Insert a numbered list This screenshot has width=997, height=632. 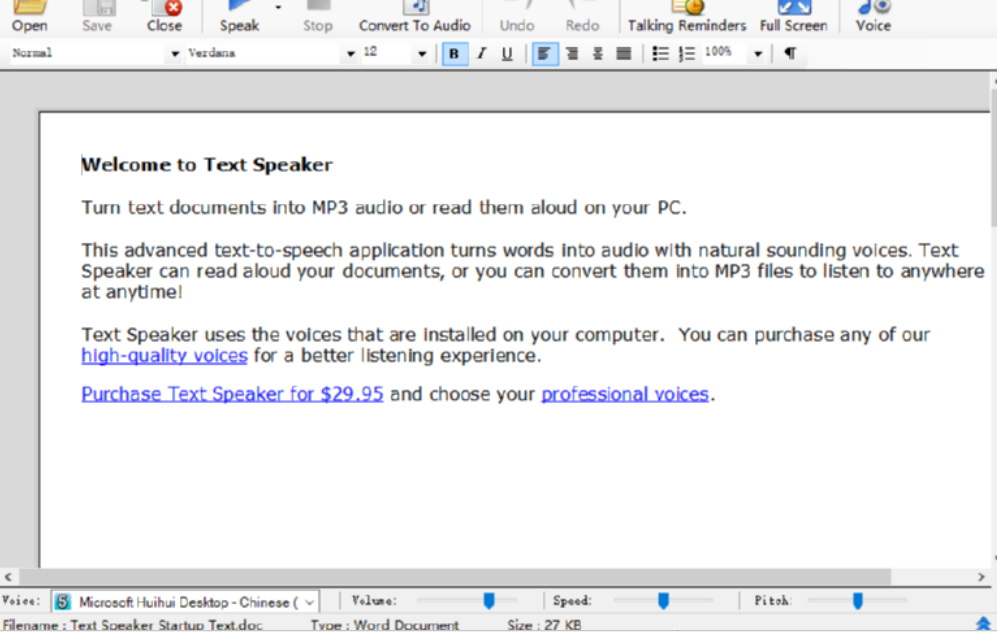(687, 53)
